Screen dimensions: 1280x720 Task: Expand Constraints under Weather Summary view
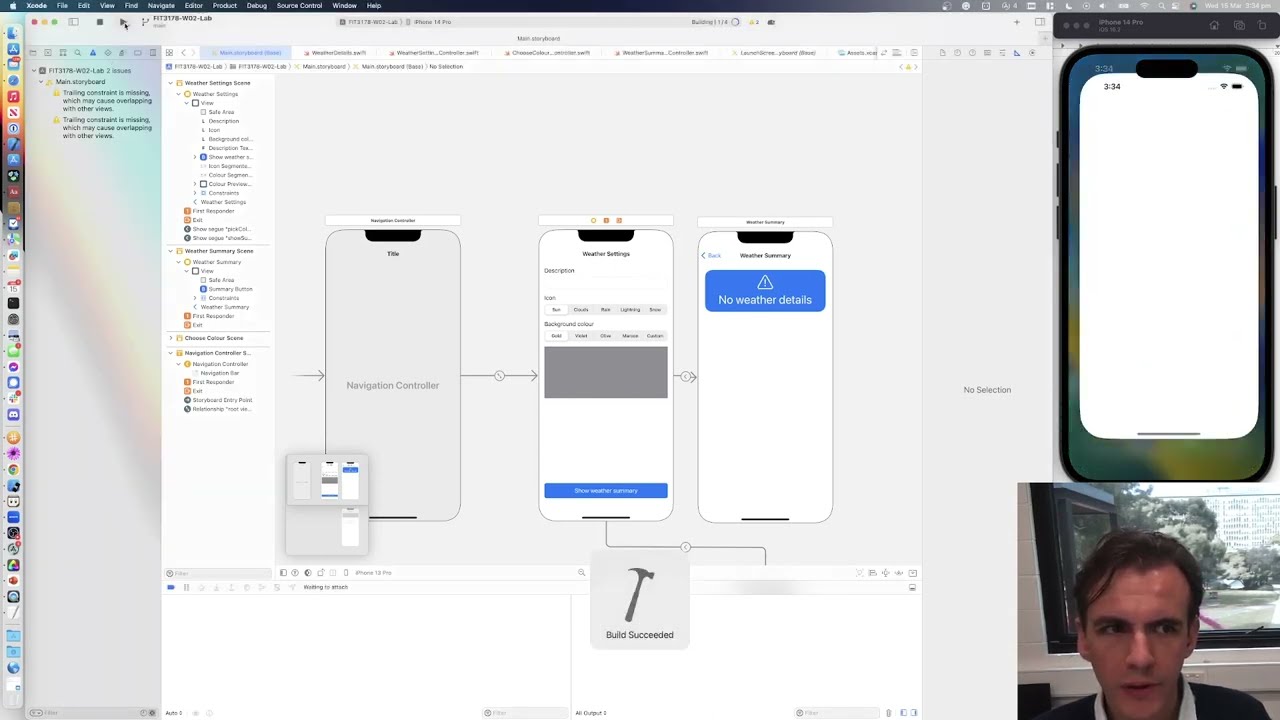195,298
